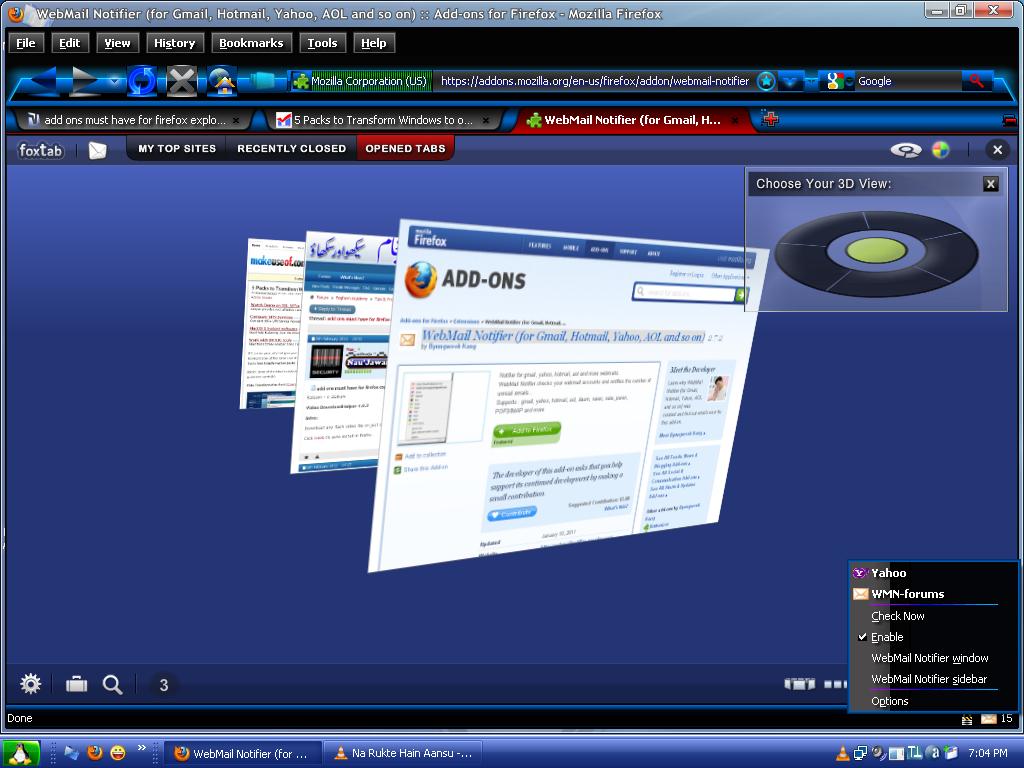Click the tab count badge showing 3
The width and height of the screenshot is (1024, 768).
tap(163, 684)
